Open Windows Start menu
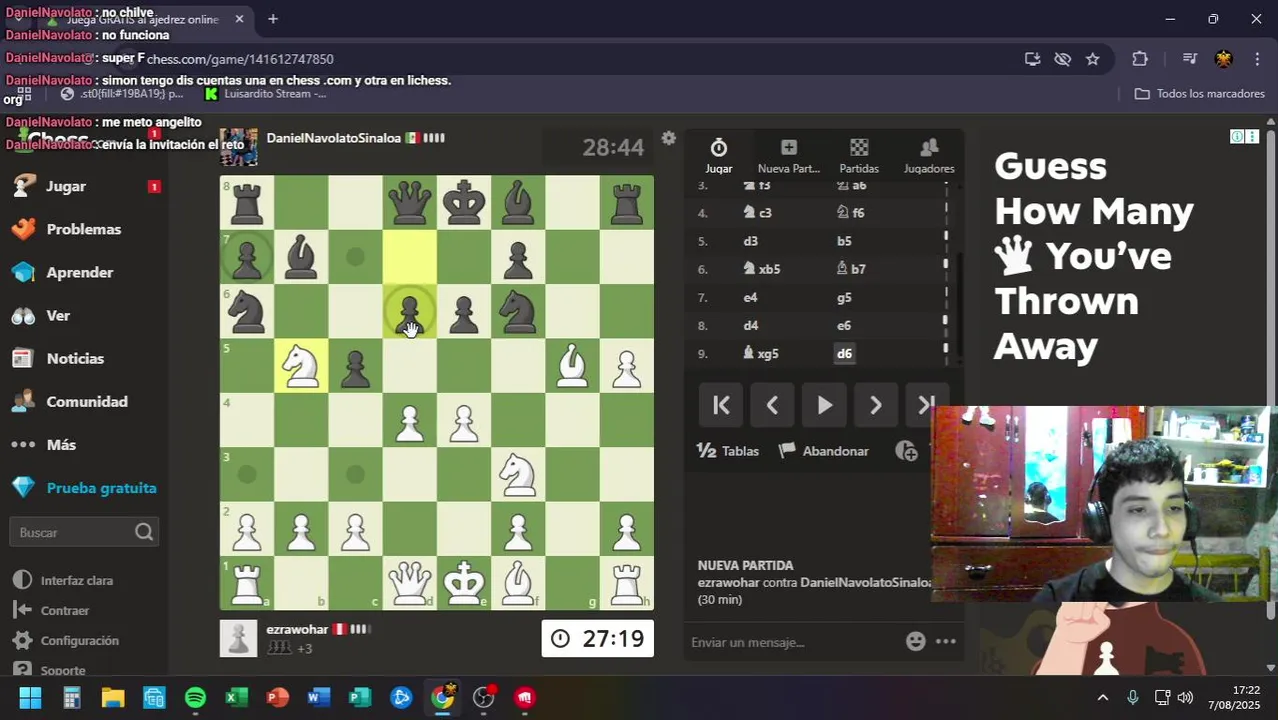Screen dimensions: 1278x720 tap(30, 697)
